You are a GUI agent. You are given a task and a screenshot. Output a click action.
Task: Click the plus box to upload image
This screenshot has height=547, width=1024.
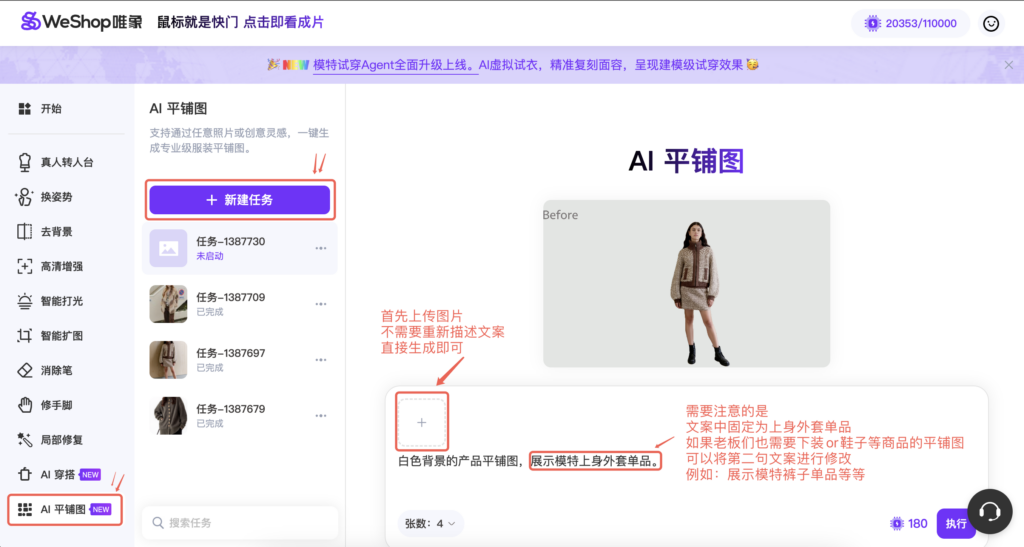[x=421, y=422]
